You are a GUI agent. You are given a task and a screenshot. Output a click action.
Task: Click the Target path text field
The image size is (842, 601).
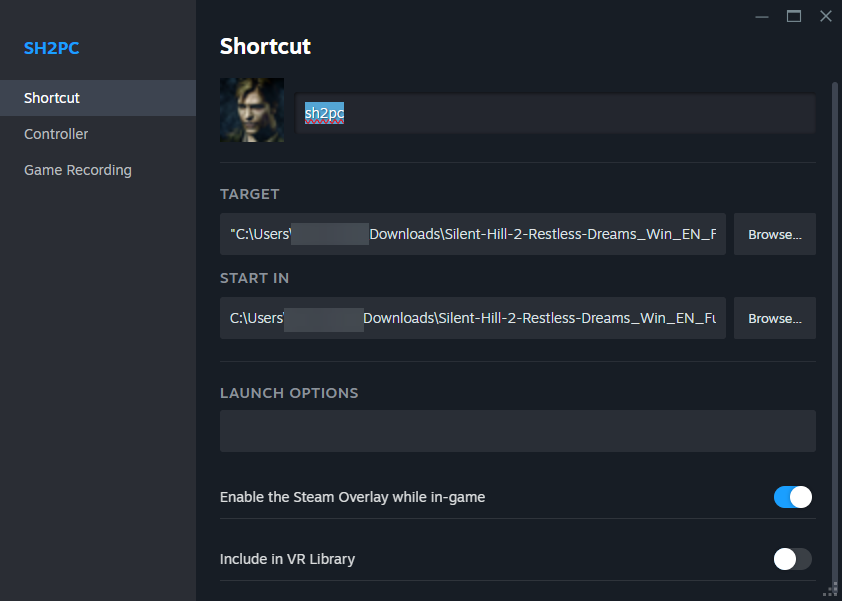pos(472,234)
